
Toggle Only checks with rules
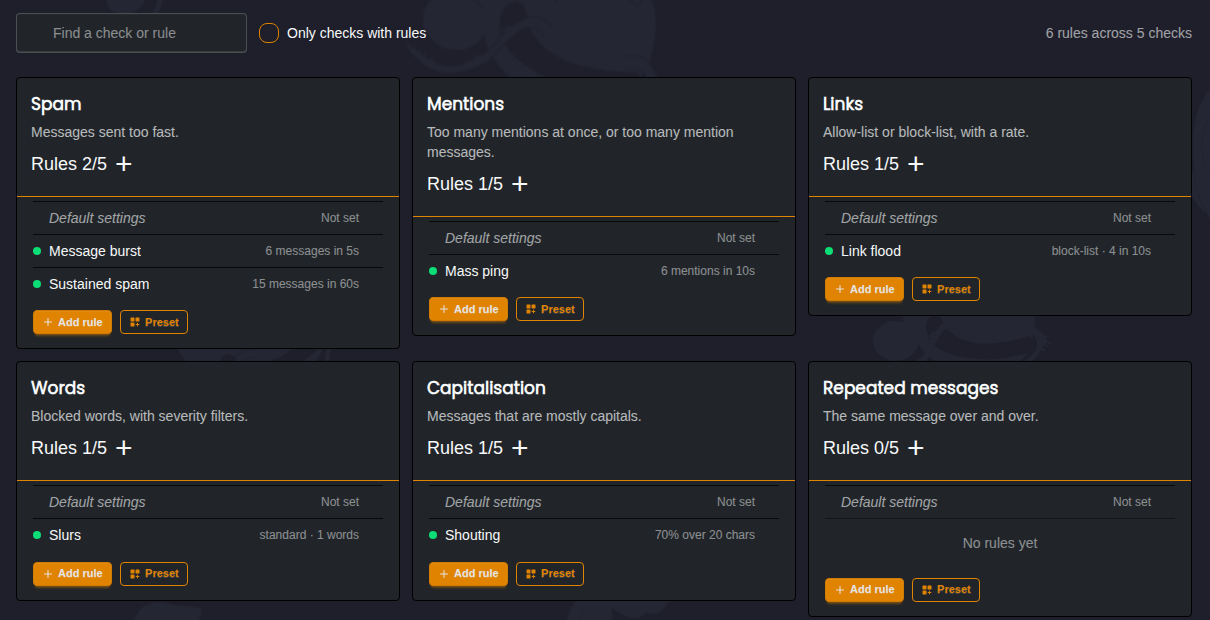pos(269,33)
